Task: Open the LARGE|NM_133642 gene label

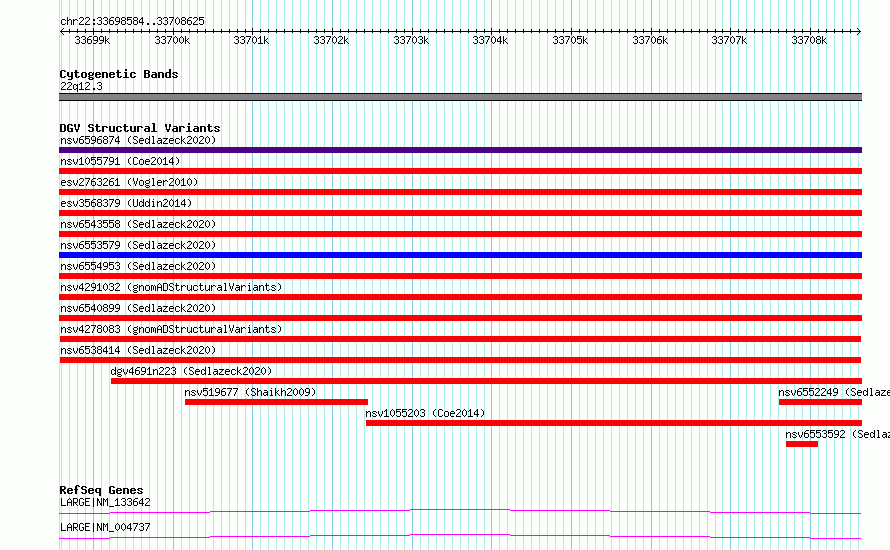Action: coord(105,502)
